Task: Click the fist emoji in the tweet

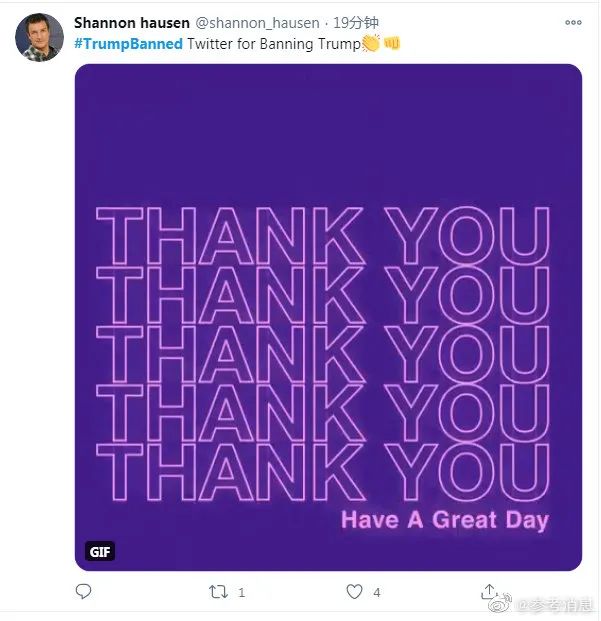Action: pyautogui.click(x=392, y=43)
